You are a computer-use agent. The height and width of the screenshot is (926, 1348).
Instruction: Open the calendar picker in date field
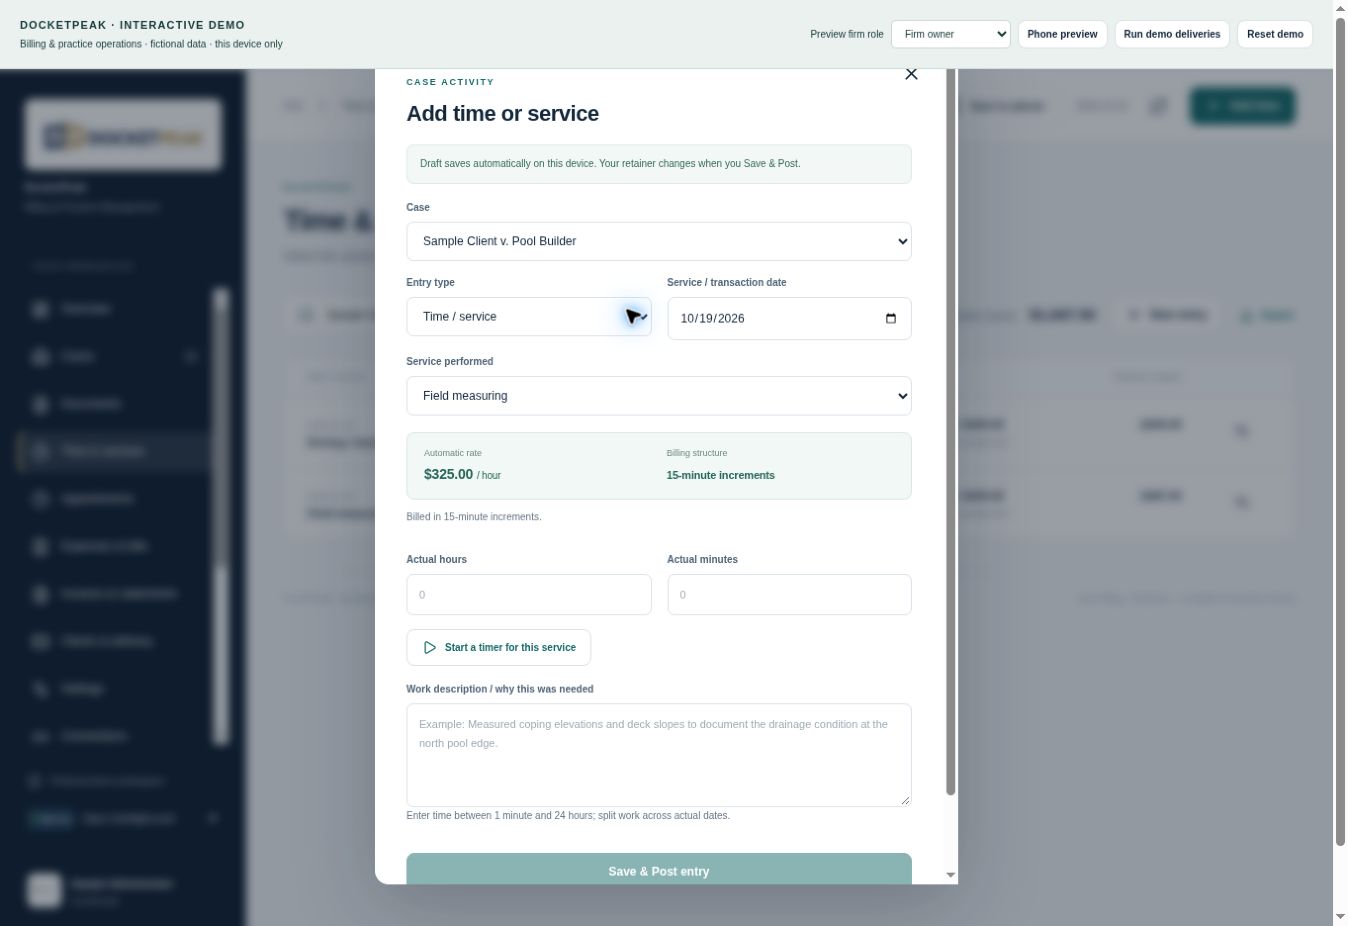point(891,318)
